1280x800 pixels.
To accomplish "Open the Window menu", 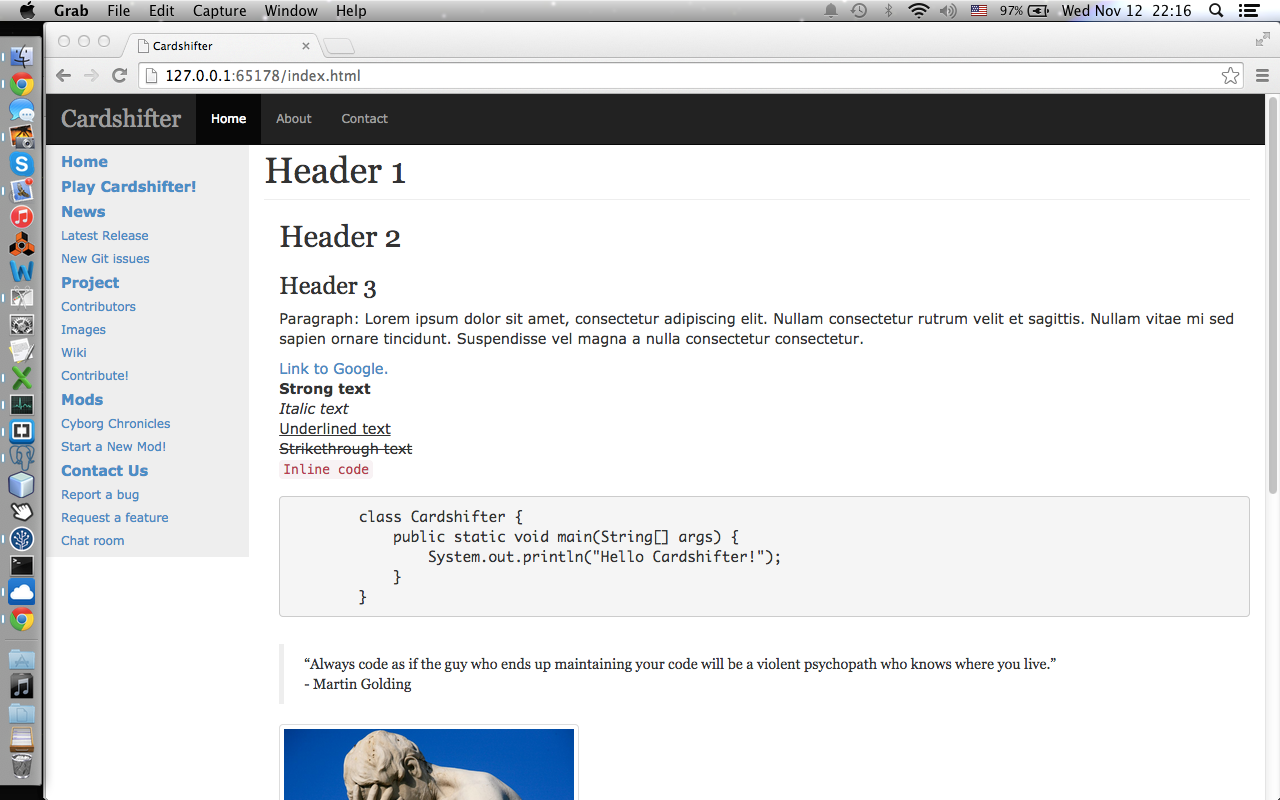I will (x=291, y=11).
